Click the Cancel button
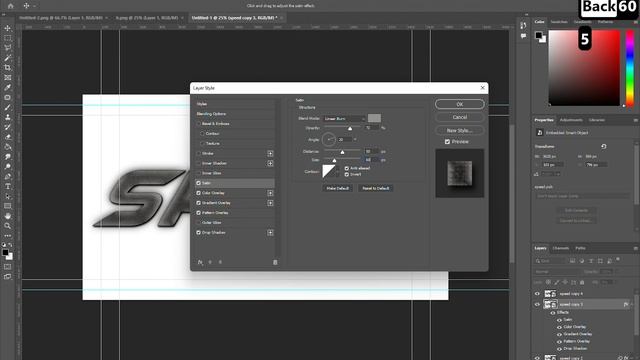The image size is (640, 360). point(460,117)
